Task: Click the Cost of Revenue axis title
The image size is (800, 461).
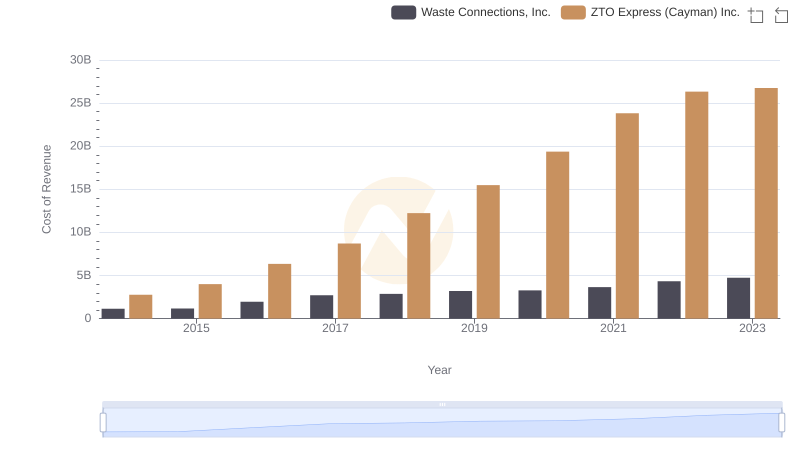Action: click(x=46, y=189)
